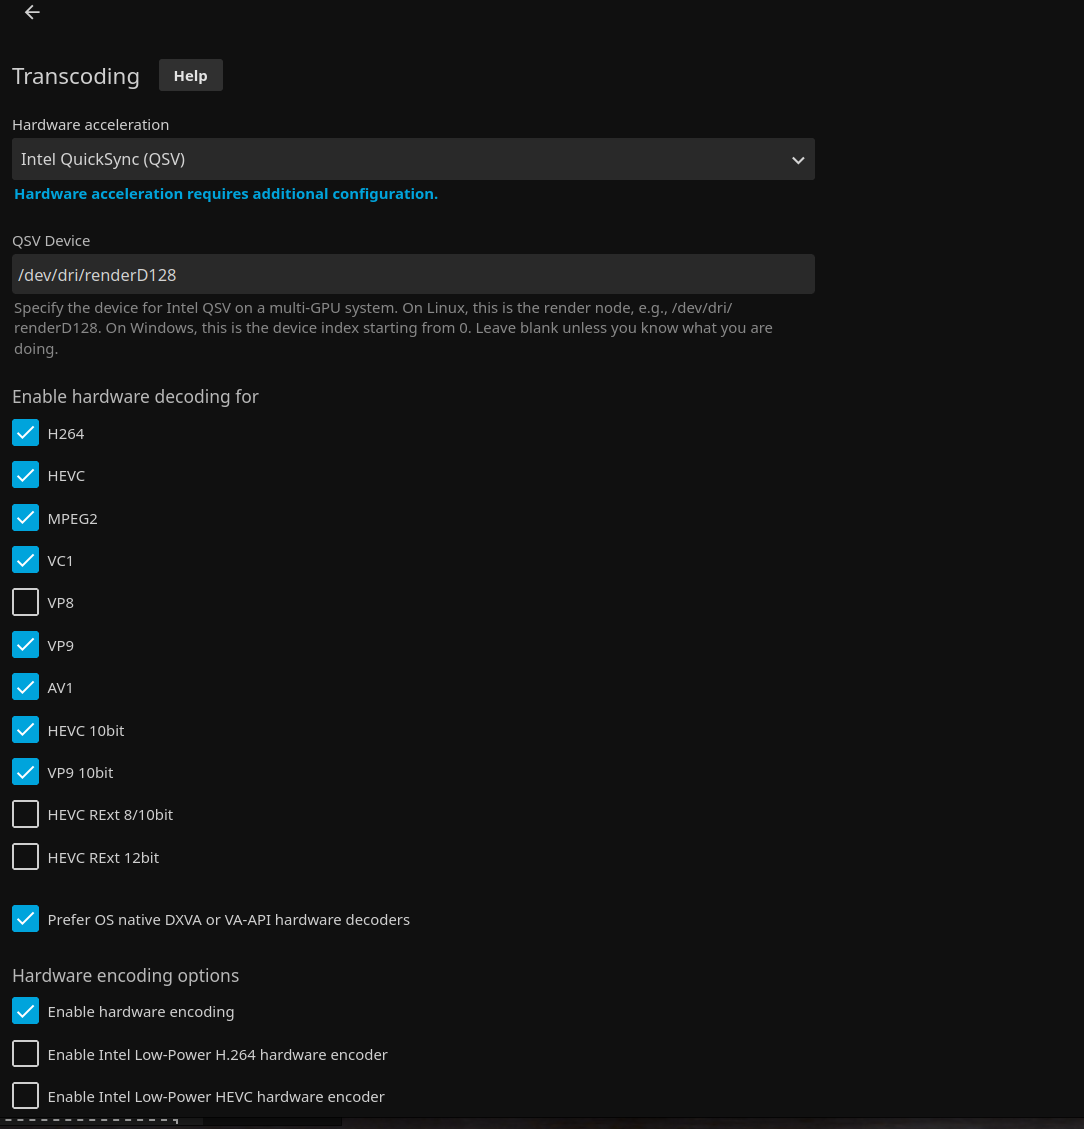The image size is (1084, 1129).
Task: Turn off VP9 hardware decoding
Action: pos(26,645)
